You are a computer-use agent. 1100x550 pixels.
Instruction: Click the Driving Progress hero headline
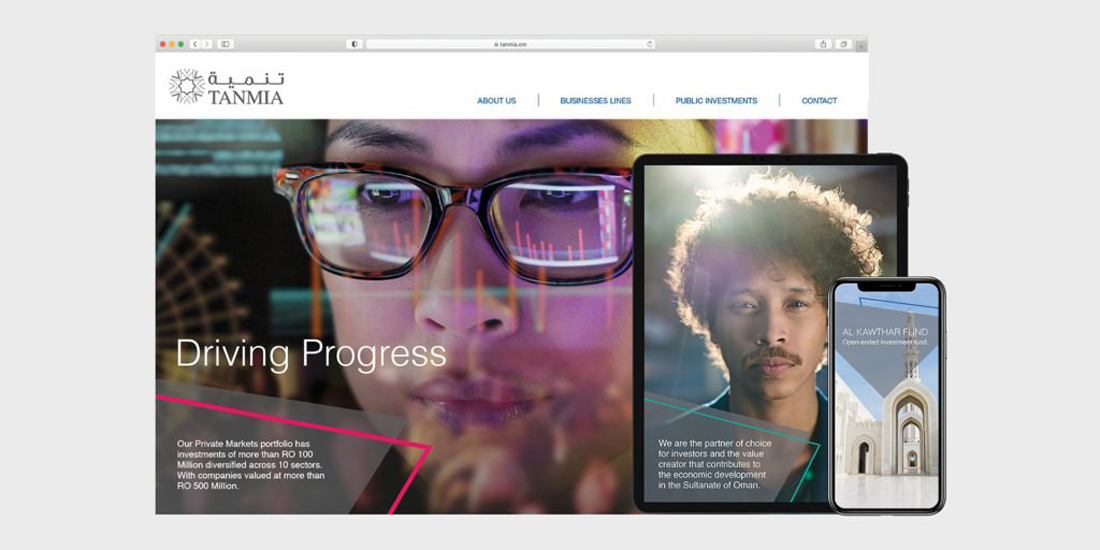(x=310, y=353)
